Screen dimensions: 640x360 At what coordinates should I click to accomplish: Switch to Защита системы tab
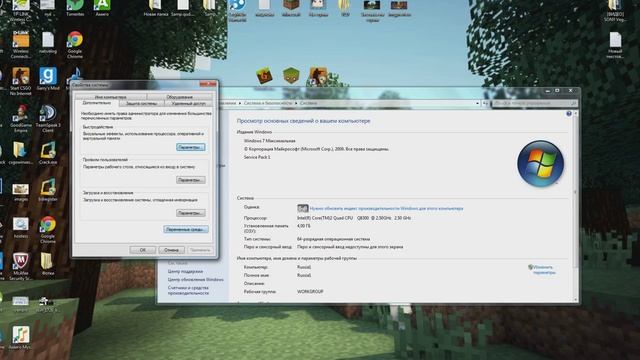pos(141,104)
